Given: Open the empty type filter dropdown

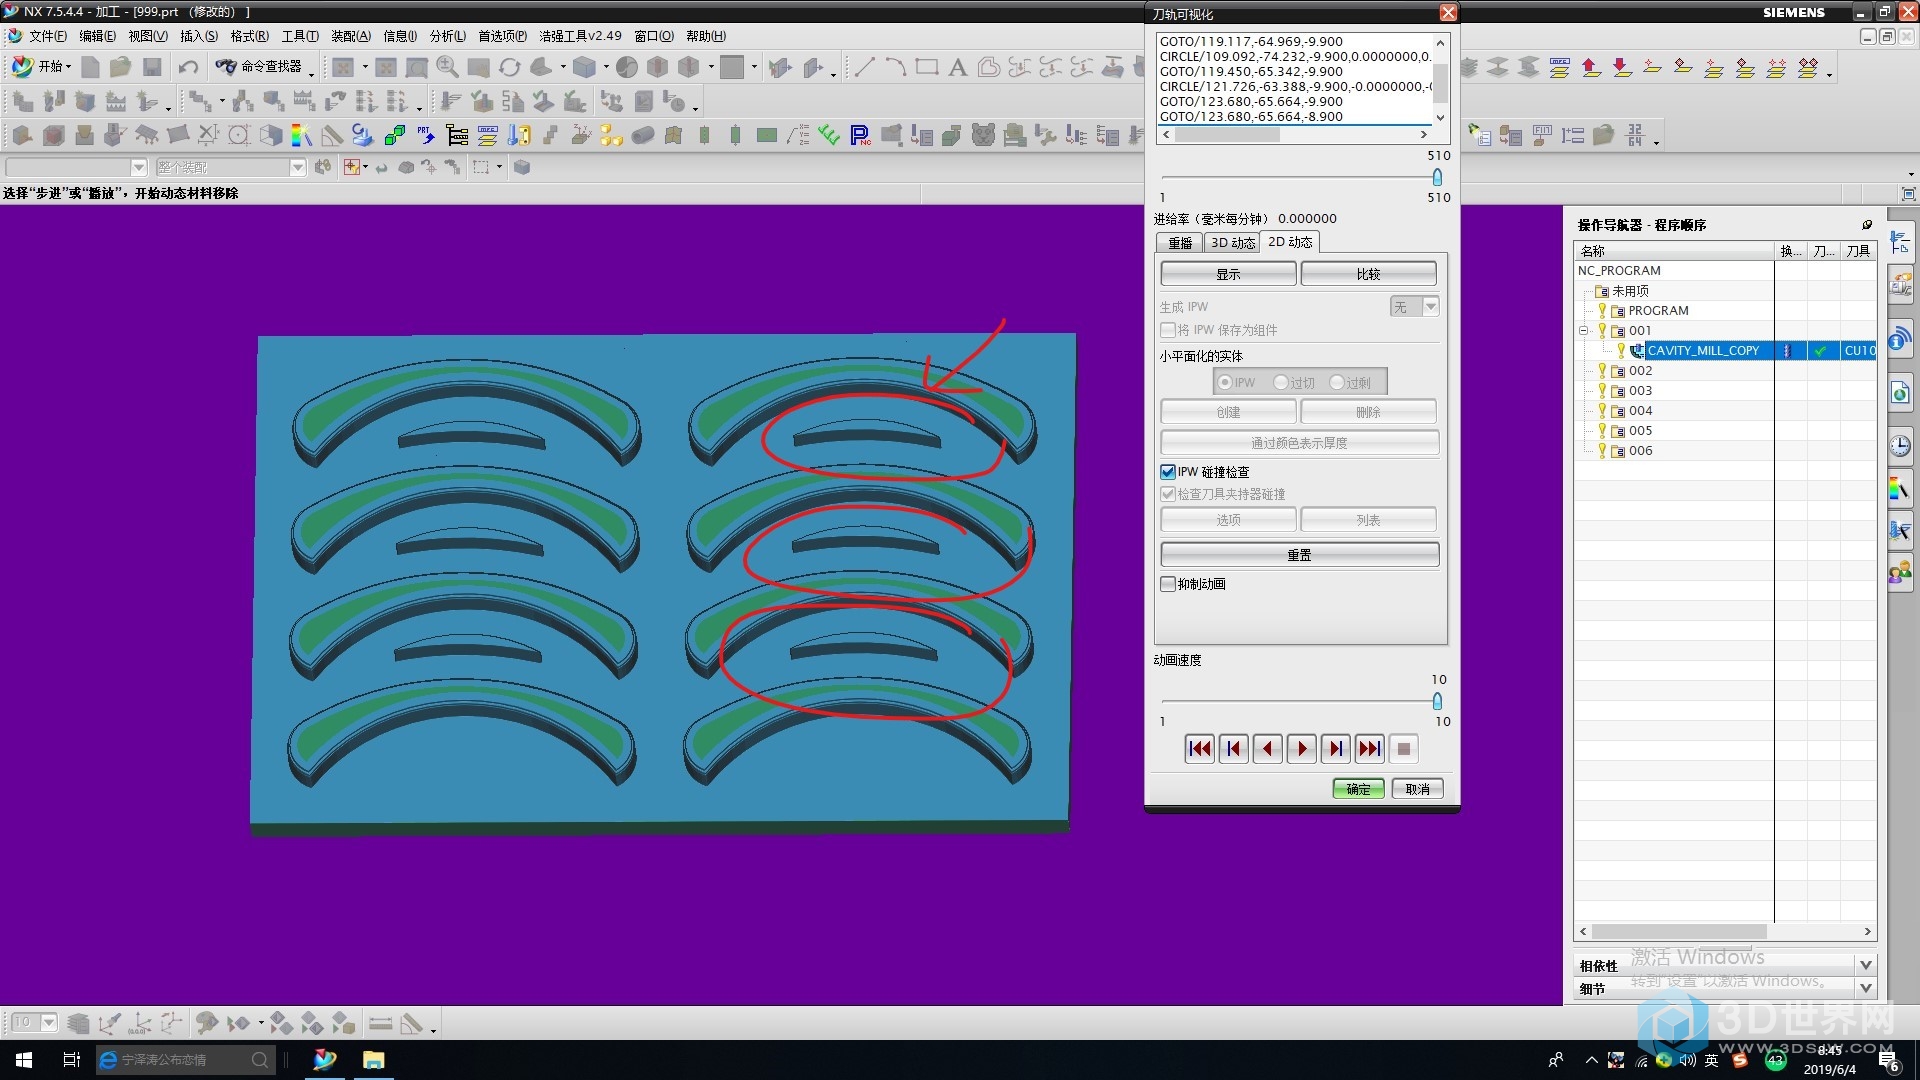Looking at the screenshot, I should [139, 167].
